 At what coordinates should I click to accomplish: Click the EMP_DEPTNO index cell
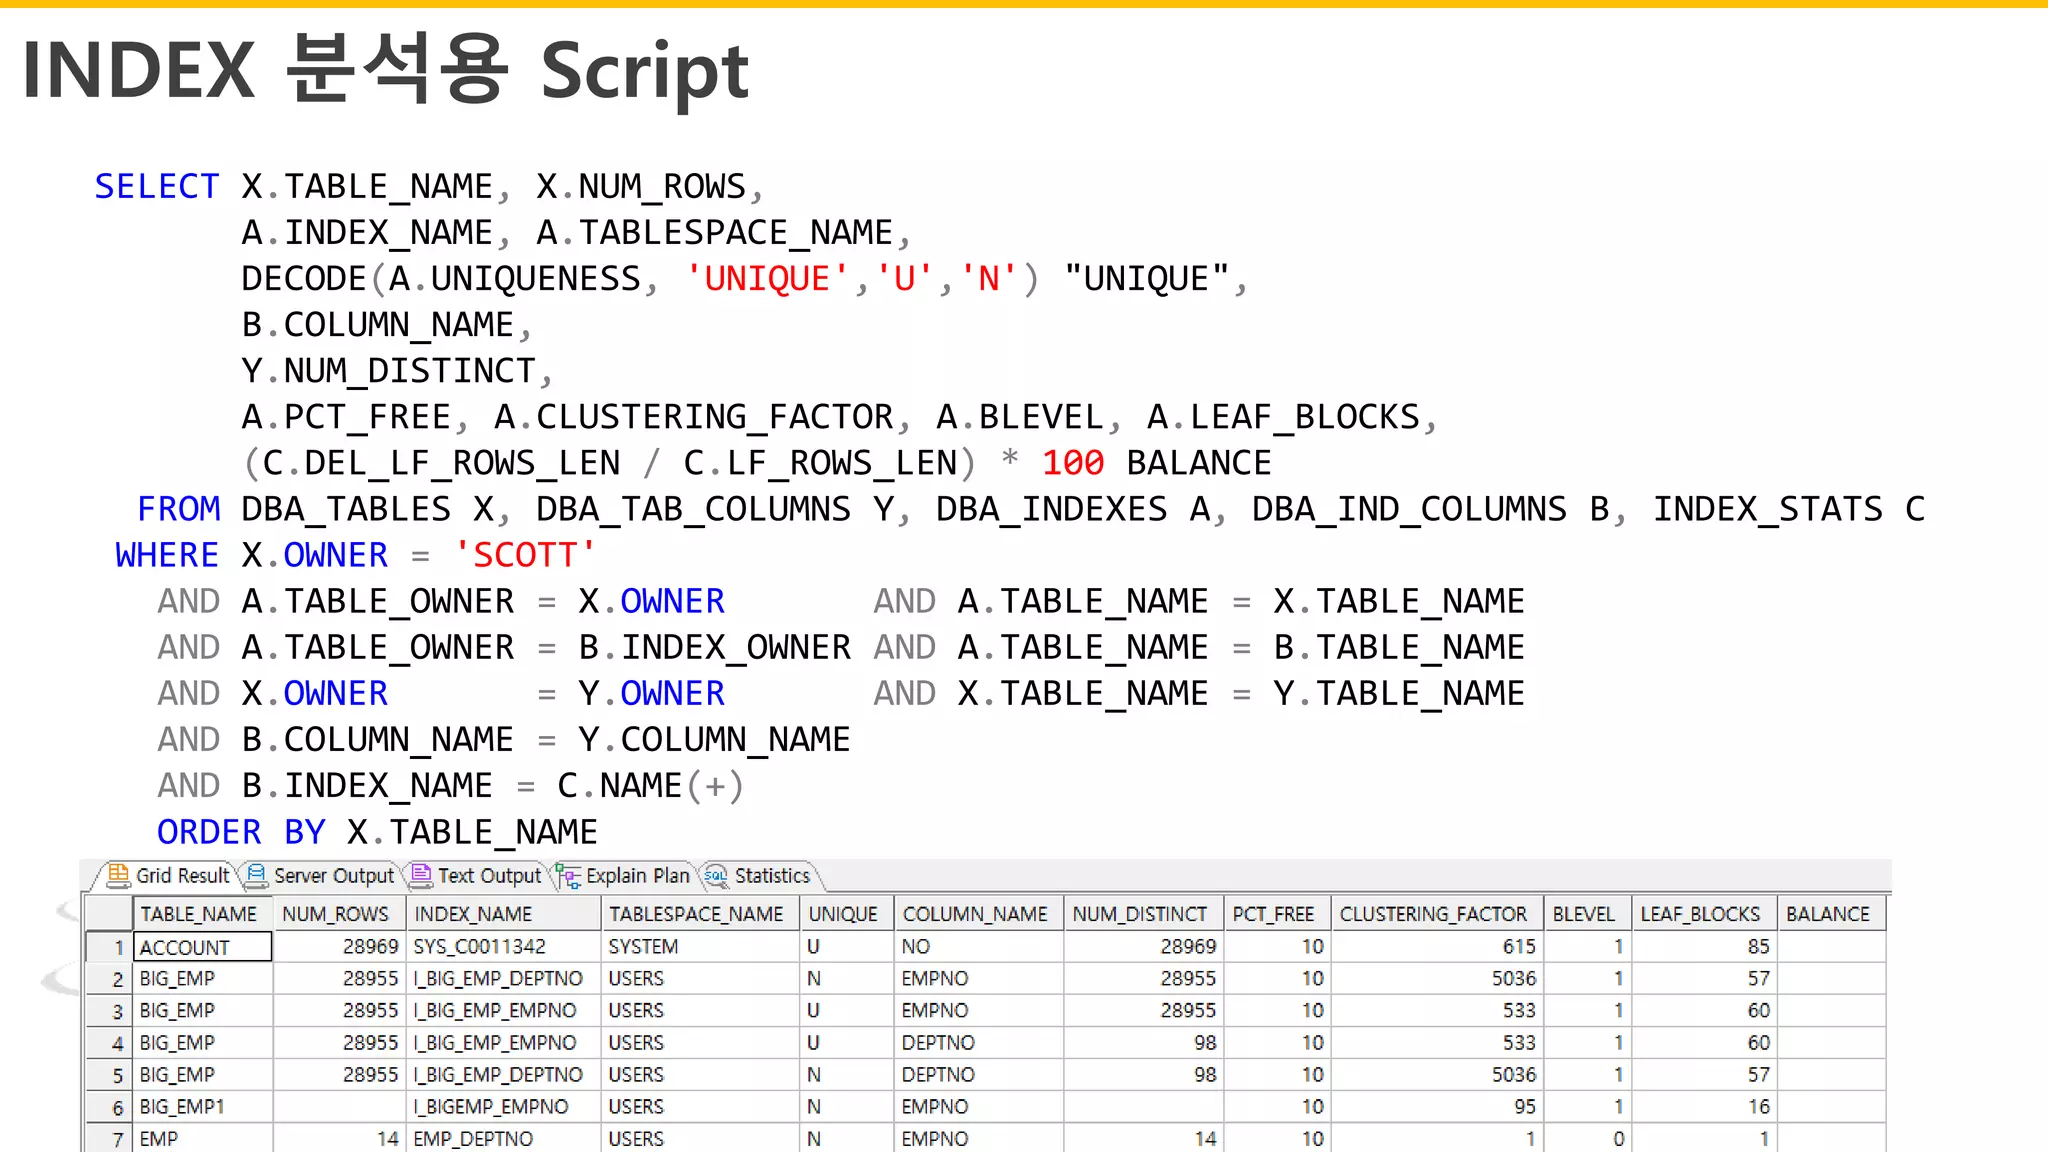pos(503,1139)
